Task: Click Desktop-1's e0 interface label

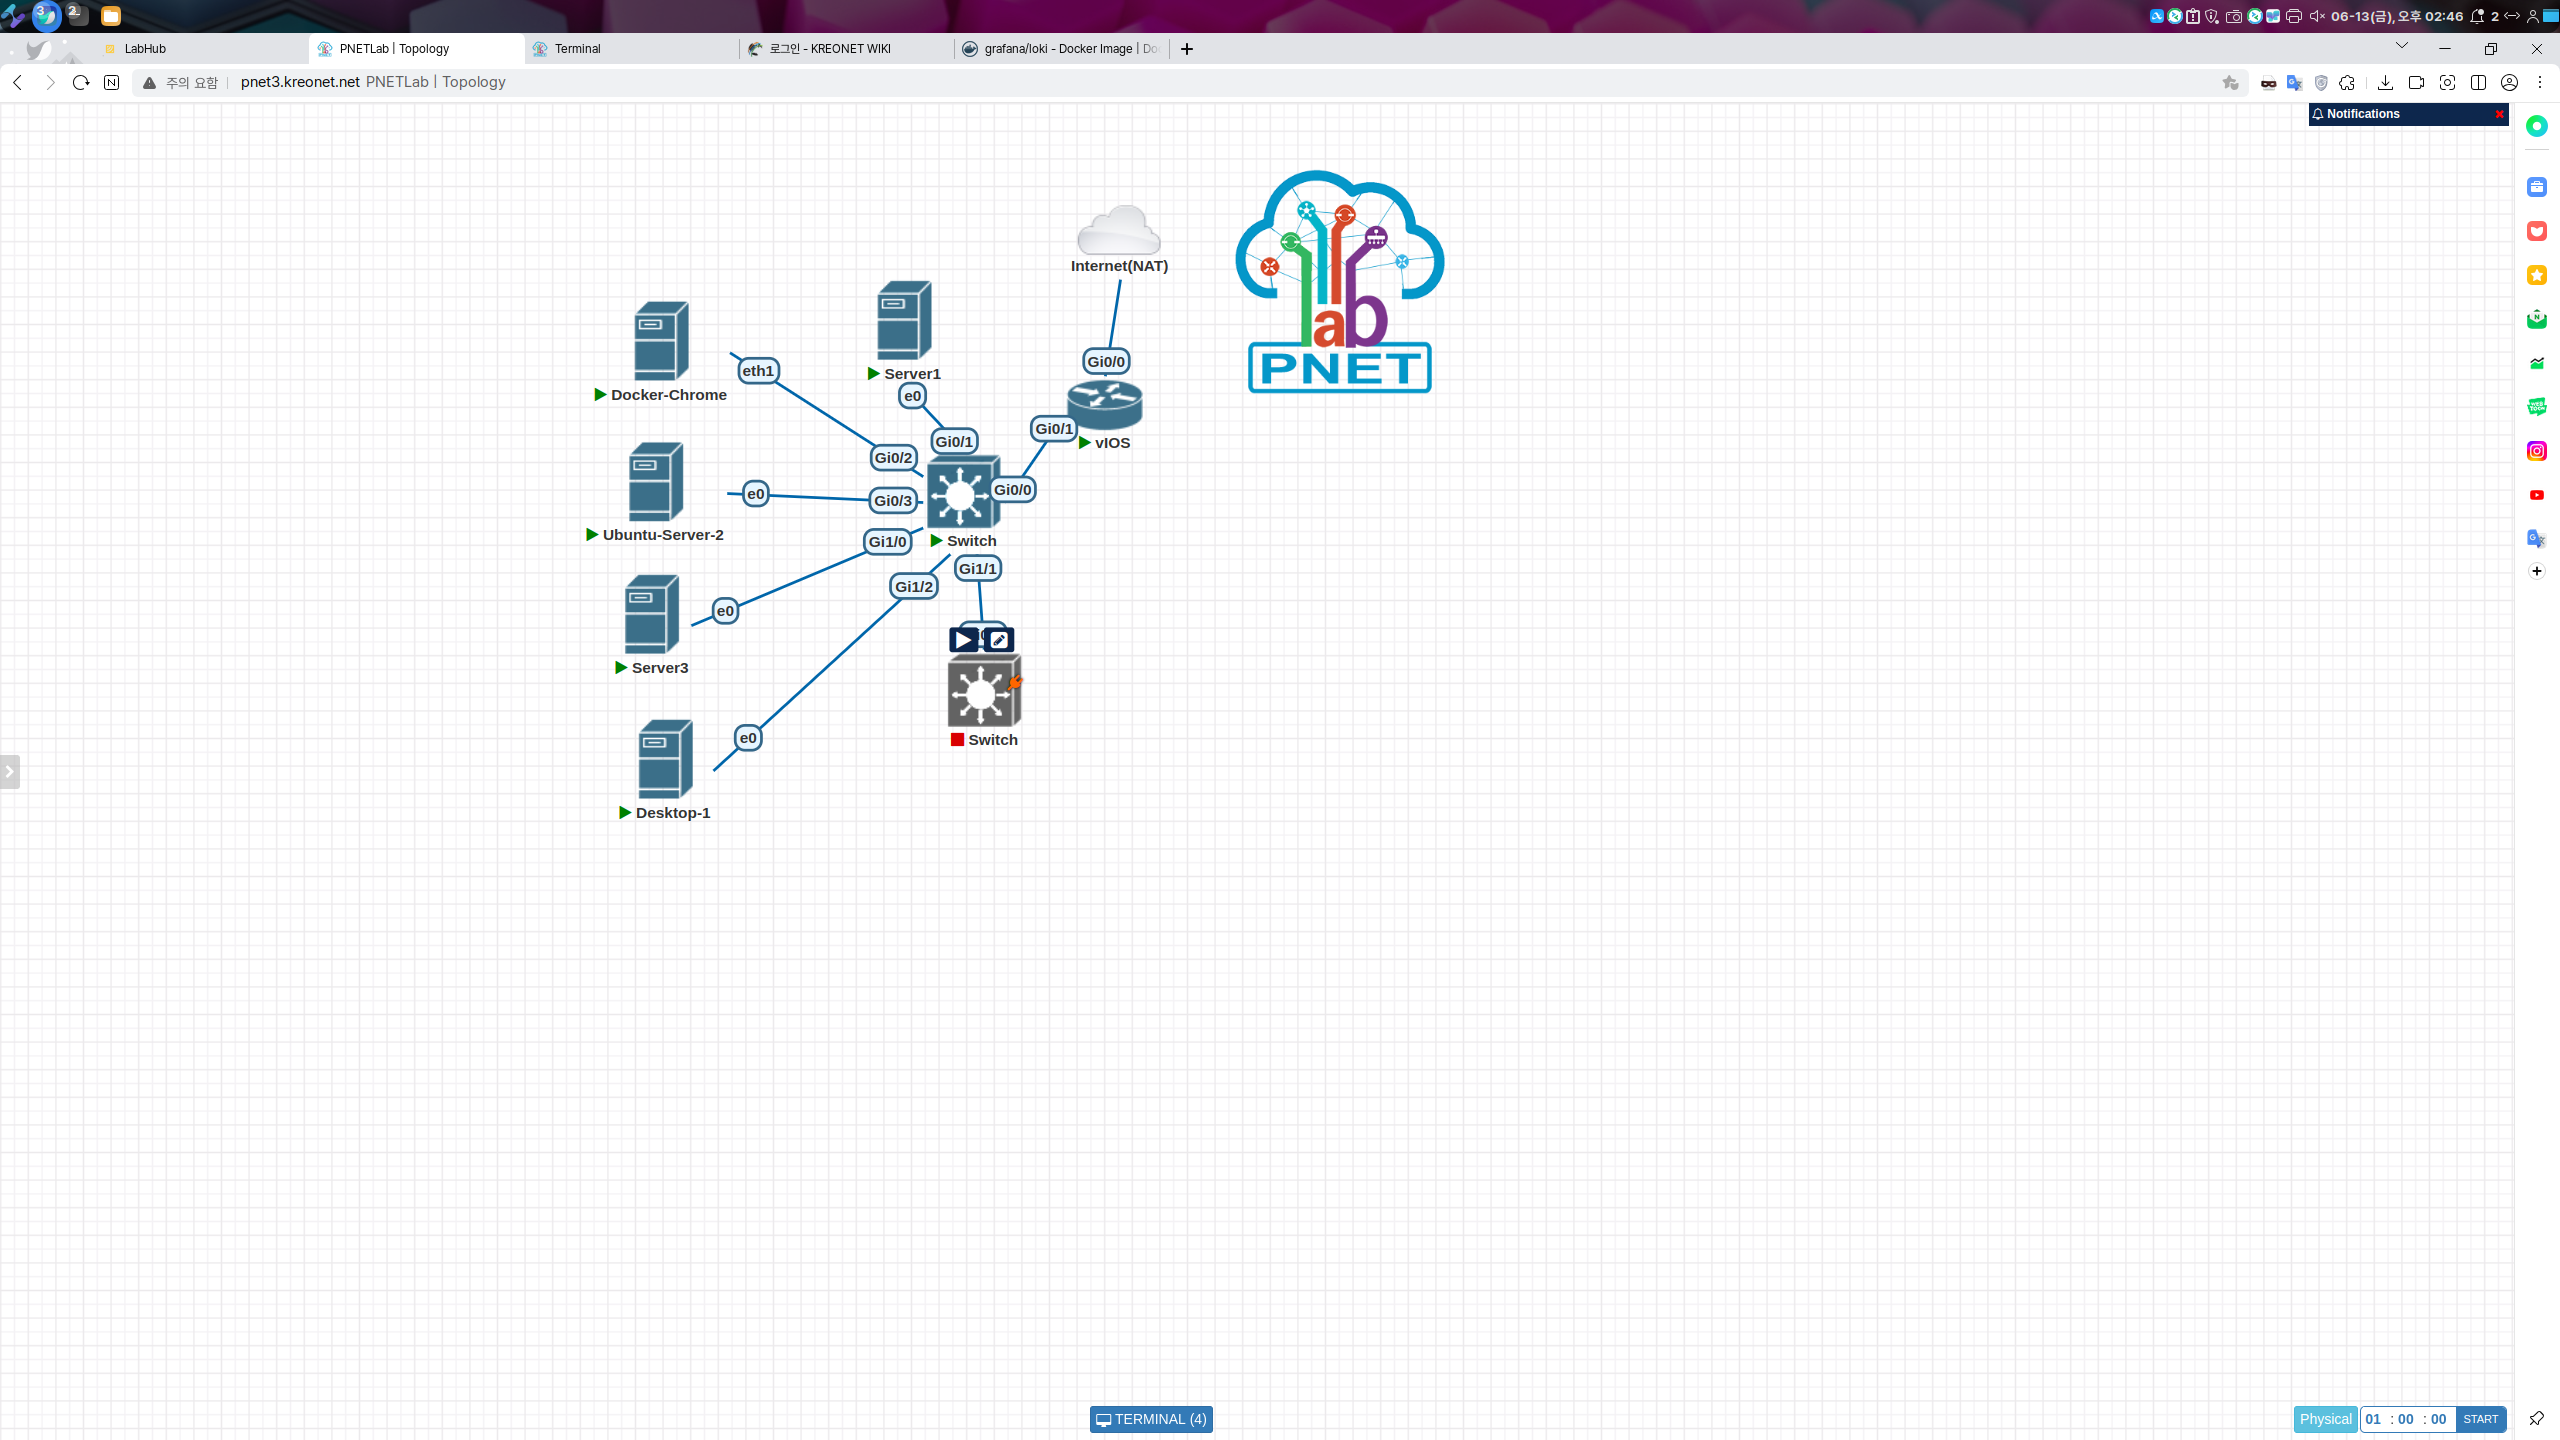Action: pos(748,738)
